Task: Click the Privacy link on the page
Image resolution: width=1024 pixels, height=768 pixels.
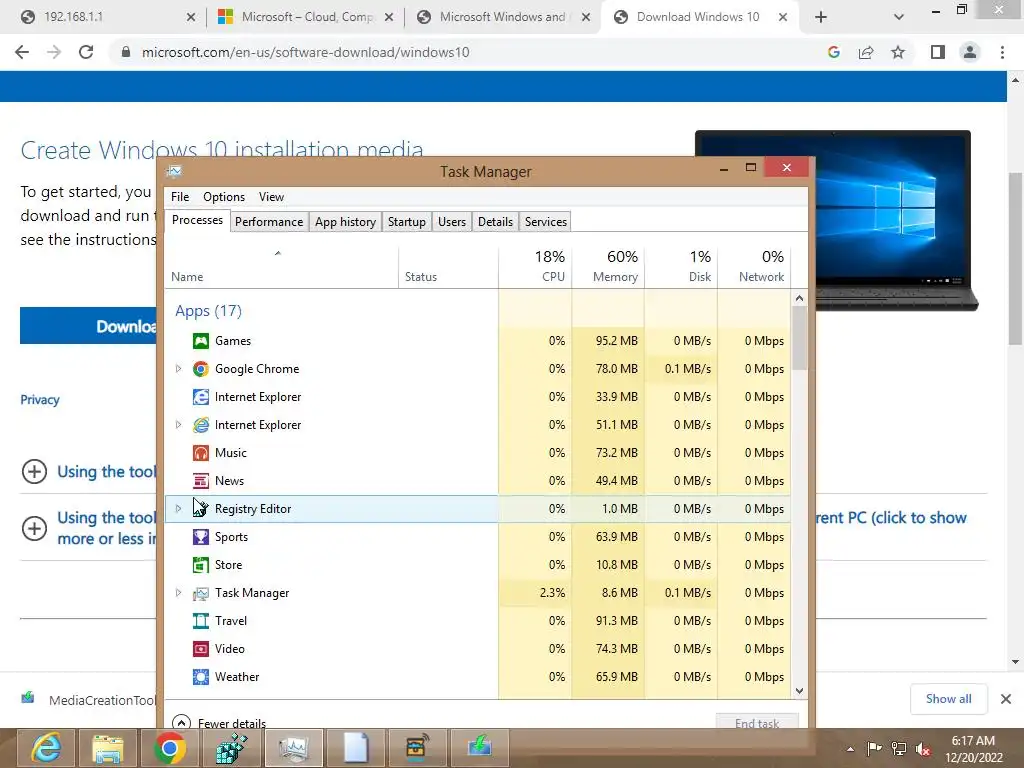Action: click(40, 400)
